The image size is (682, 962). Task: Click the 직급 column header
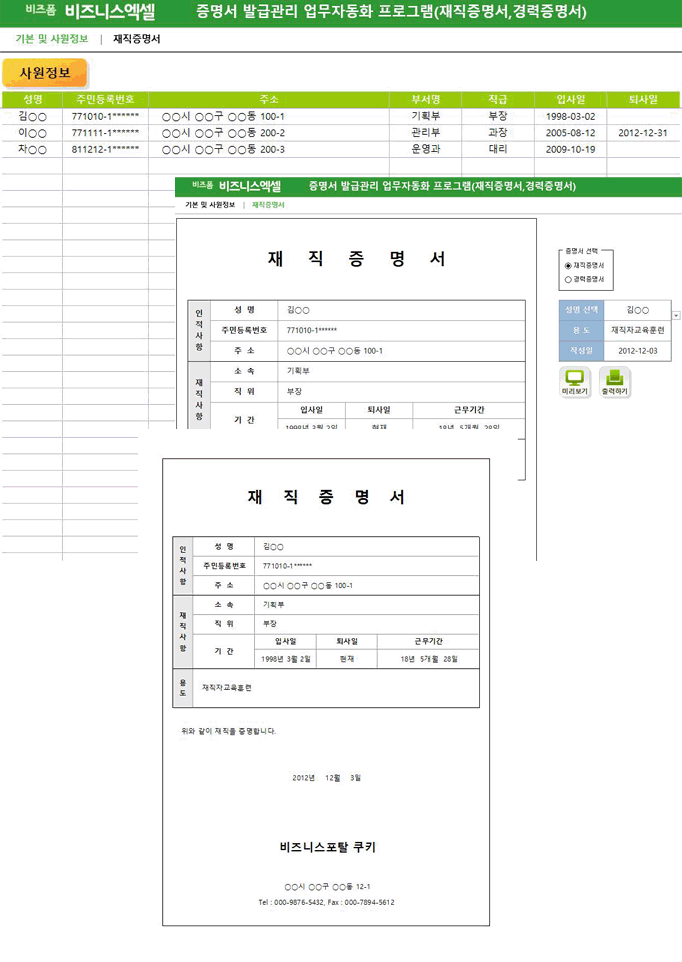pos(497,99)
